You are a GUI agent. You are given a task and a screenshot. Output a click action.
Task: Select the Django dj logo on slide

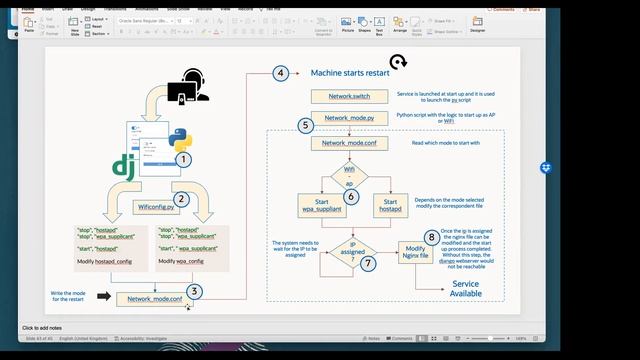pyautogui.click(x=124, y=167)
